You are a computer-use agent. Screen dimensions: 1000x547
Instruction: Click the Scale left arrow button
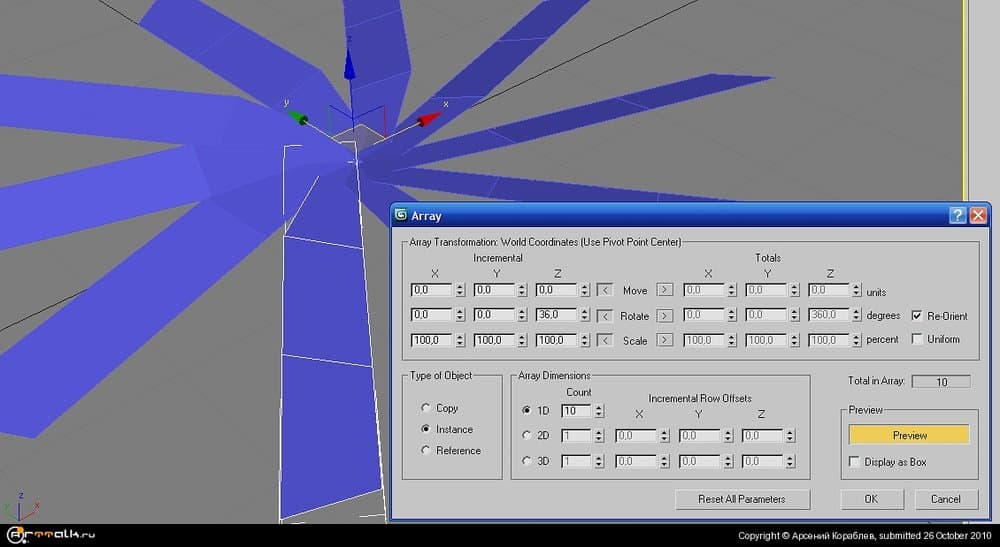(604, 340)
